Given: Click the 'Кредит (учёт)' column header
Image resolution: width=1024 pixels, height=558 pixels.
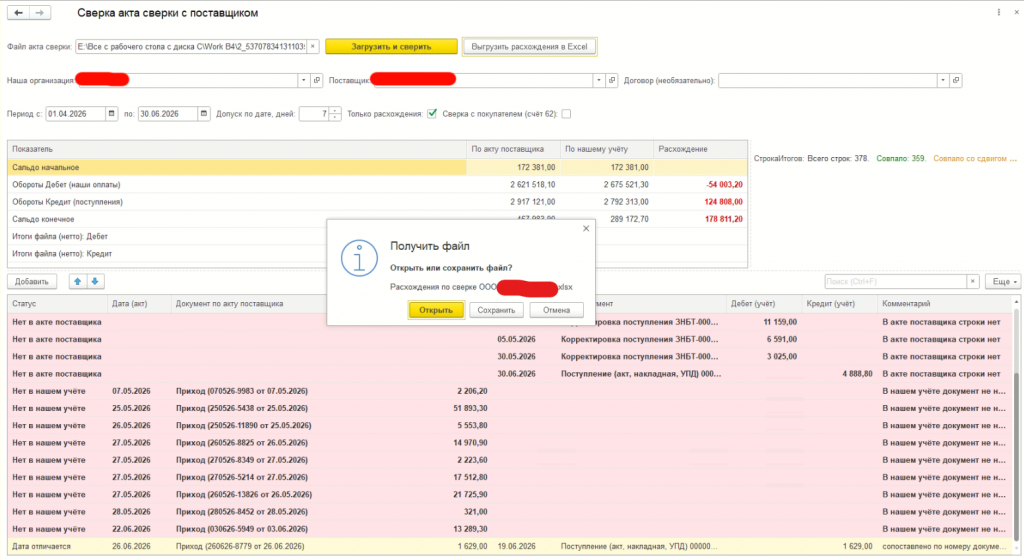Looking at the screenshot, I should tap(839, 304).
